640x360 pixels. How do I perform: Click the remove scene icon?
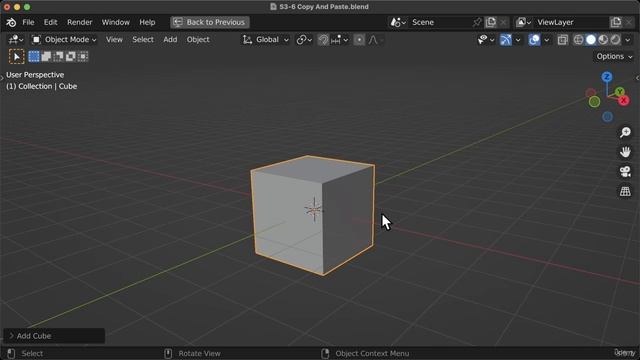pyautogui.click(x=504, y=22)
